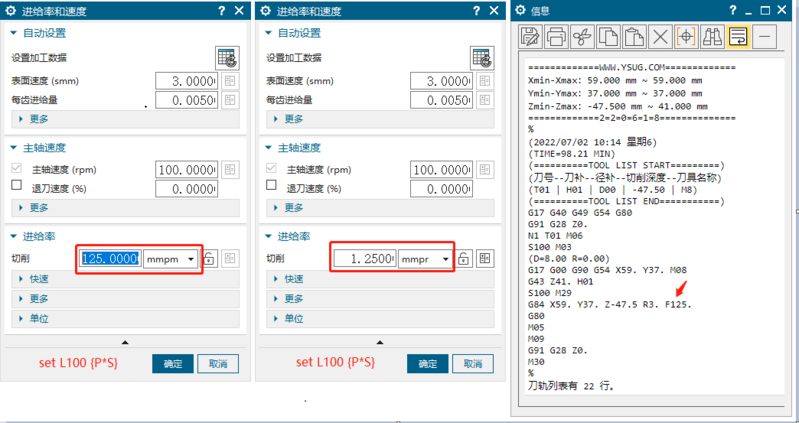Click the up-arrow collapse handle in mmpr dialog
This screenshot has width=799, height=423.
[x=380, y=342]
